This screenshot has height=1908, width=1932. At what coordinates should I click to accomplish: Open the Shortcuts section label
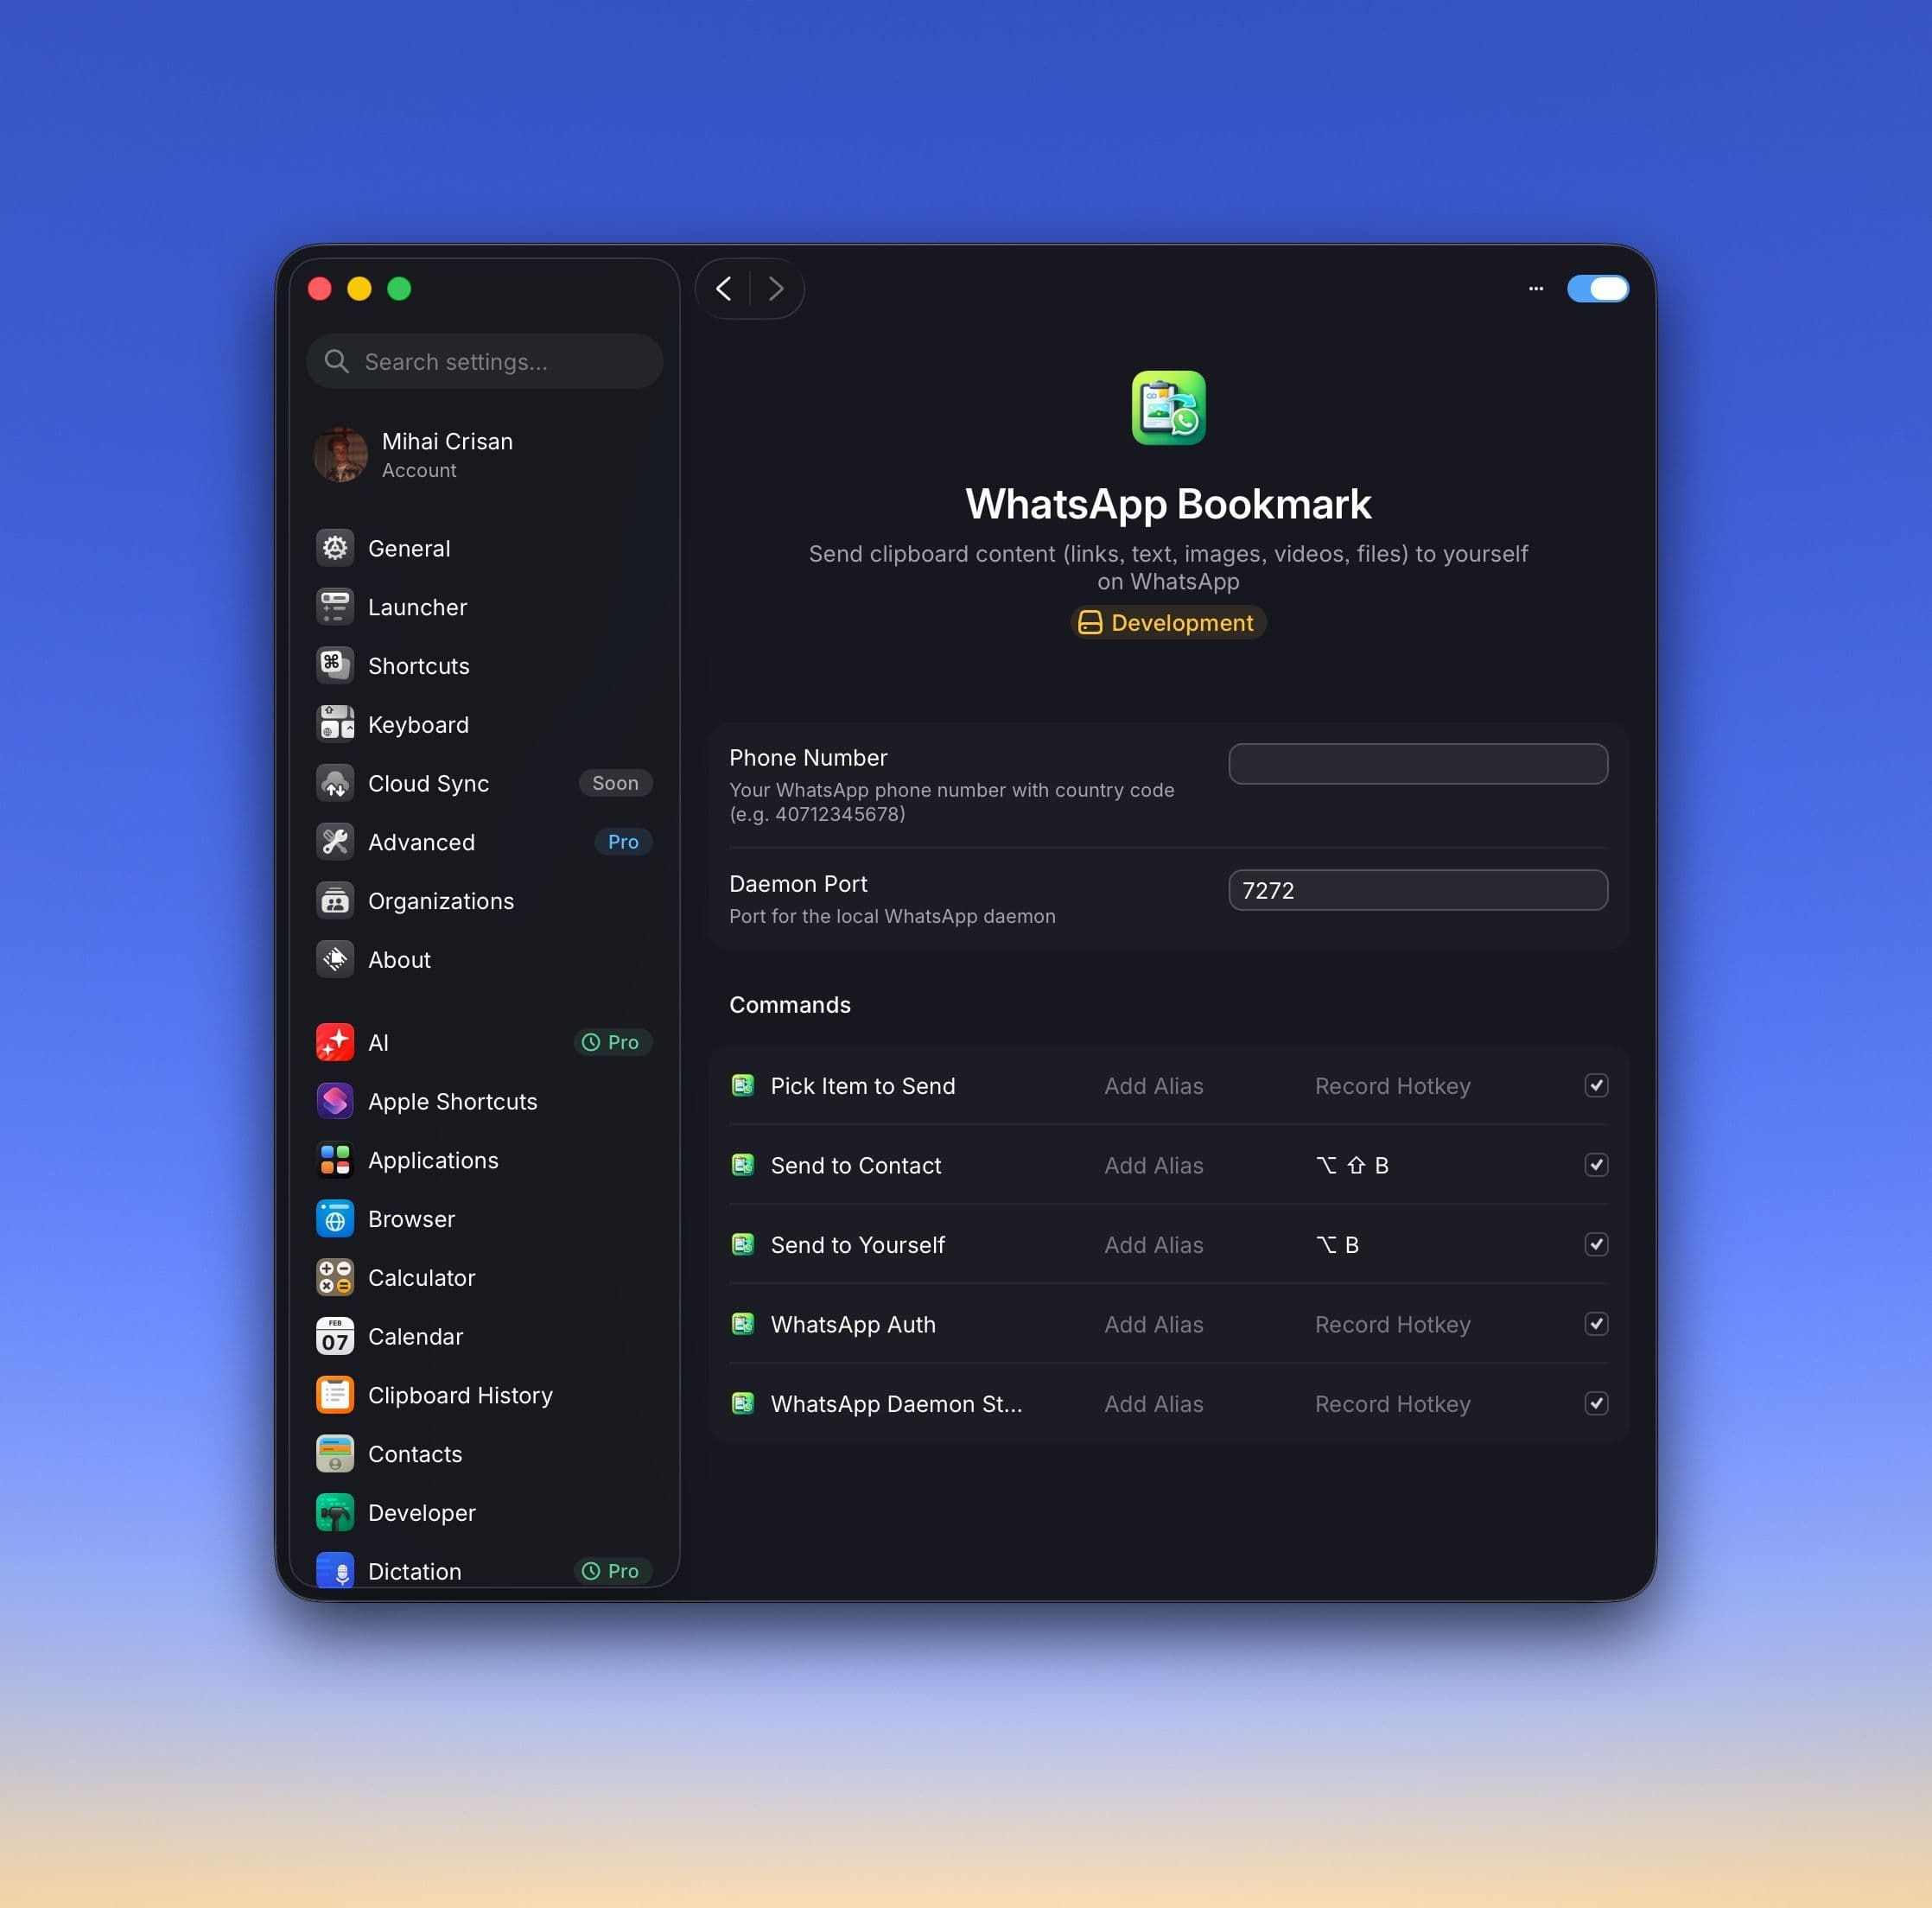click(419, 666)
